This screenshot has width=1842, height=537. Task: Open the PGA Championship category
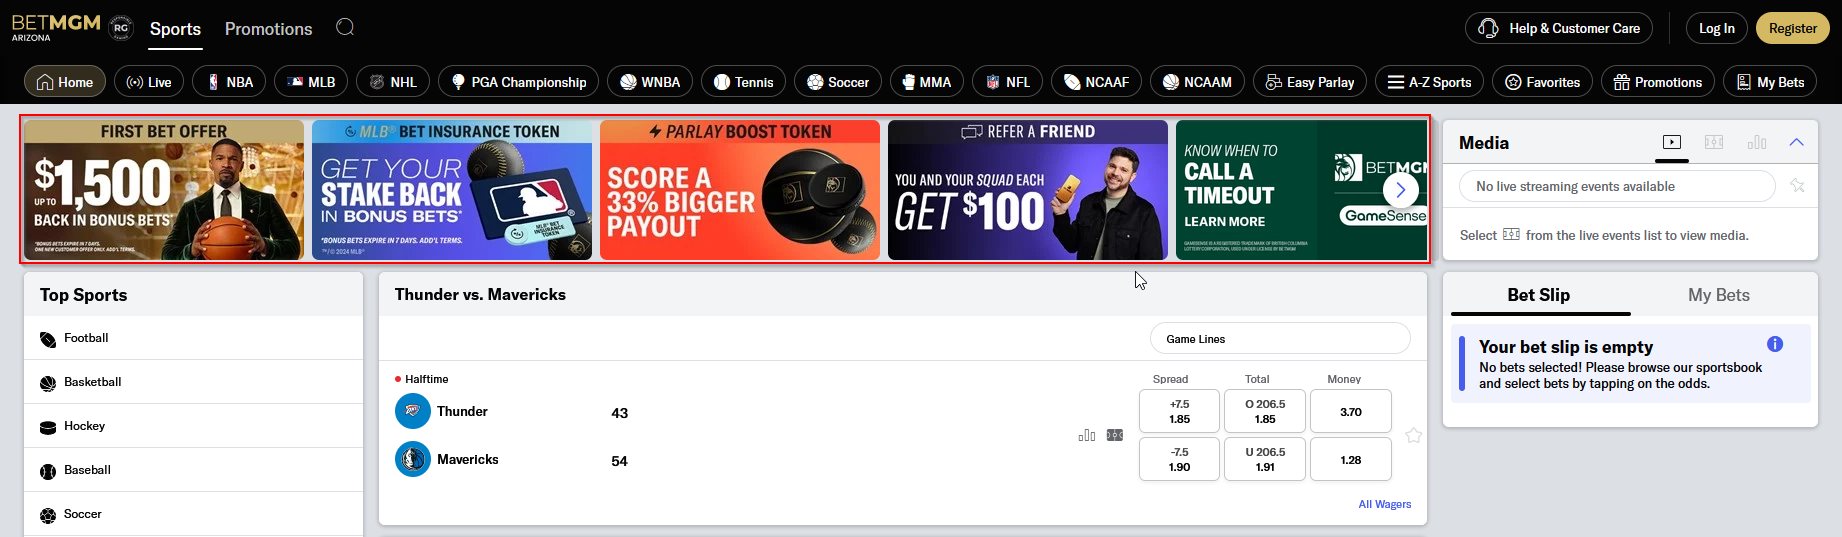click(x=518, y=82)
